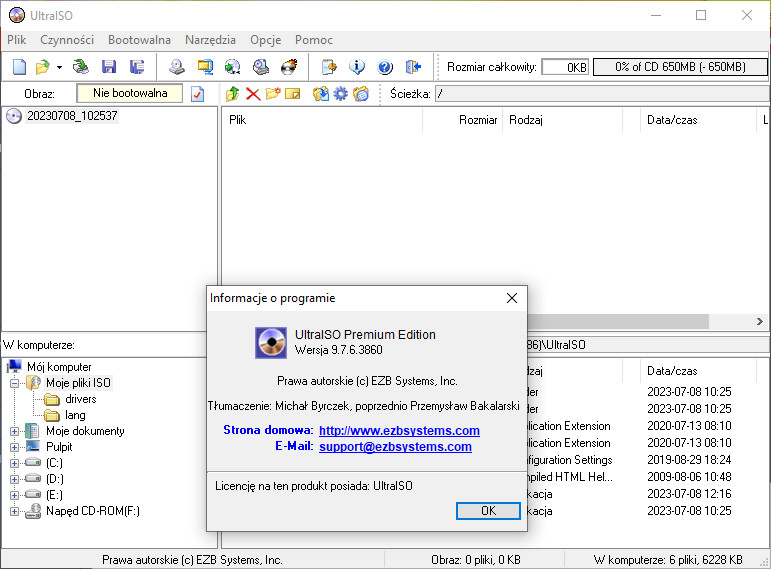
Task: Select the 20230708_102537 image root node
Action: (x=72, y=116)
